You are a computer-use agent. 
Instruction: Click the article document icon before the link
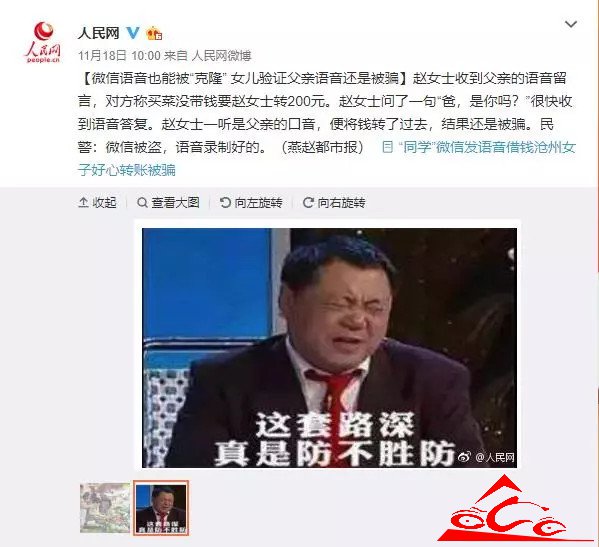[387, 147]
